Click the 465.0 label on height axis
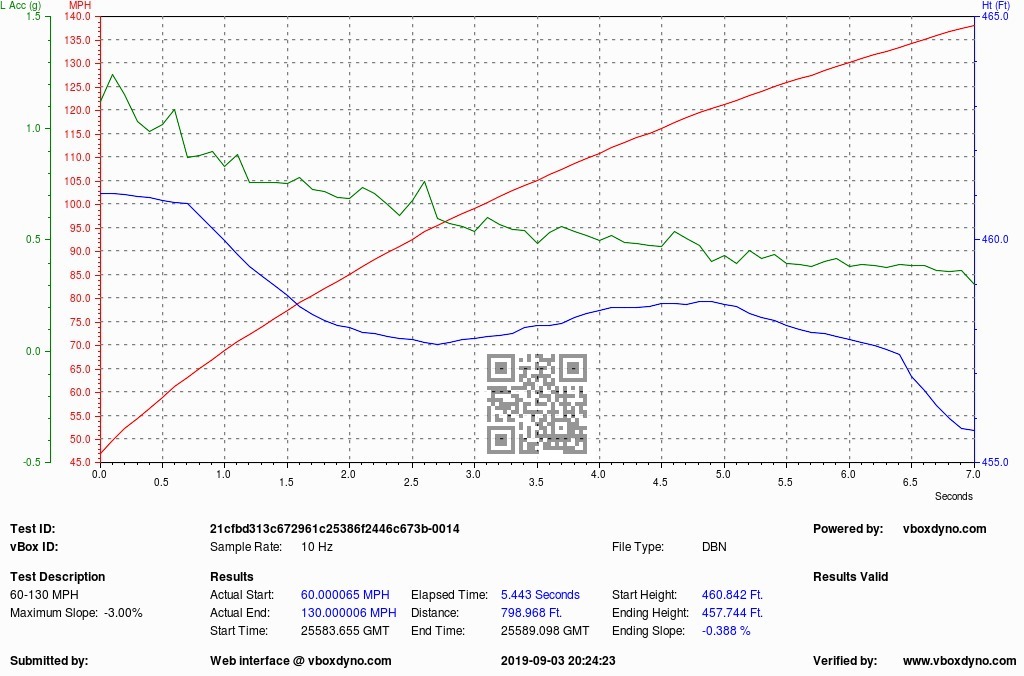The width and height of the screenshot is (1024, 676). 995,16
